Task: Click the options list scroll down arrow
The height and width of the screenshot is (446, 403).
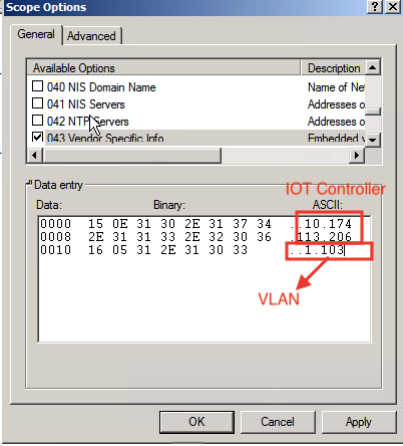Action: click(373, 139)
